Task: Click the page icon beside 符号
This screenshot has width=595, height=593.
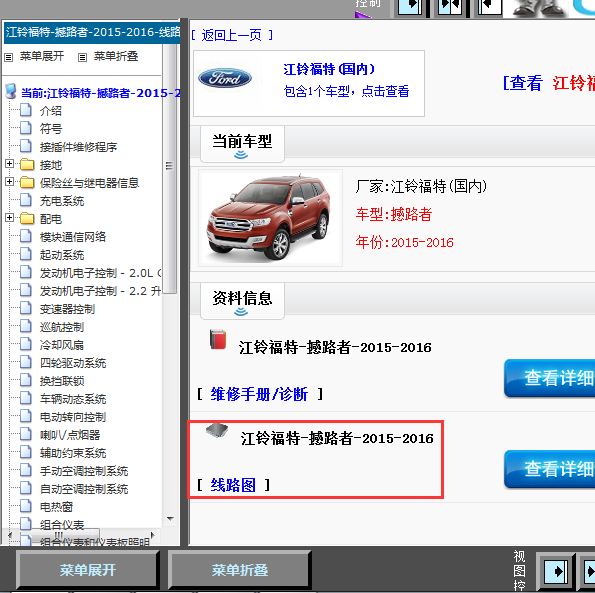Action: 26,128
